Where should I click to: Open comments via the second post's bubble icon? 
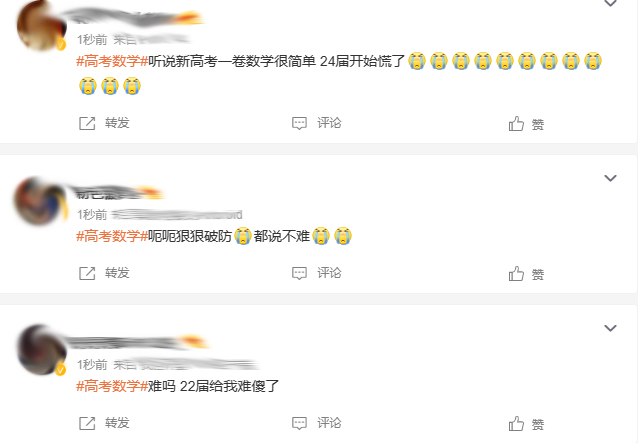(299, 273)
